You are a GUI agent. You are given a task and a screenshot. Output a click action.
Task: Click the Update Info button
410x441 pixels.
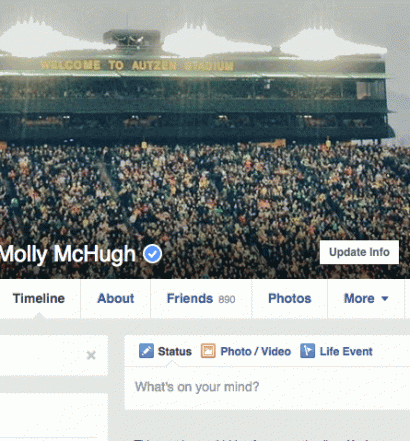(x=359, y=252)
